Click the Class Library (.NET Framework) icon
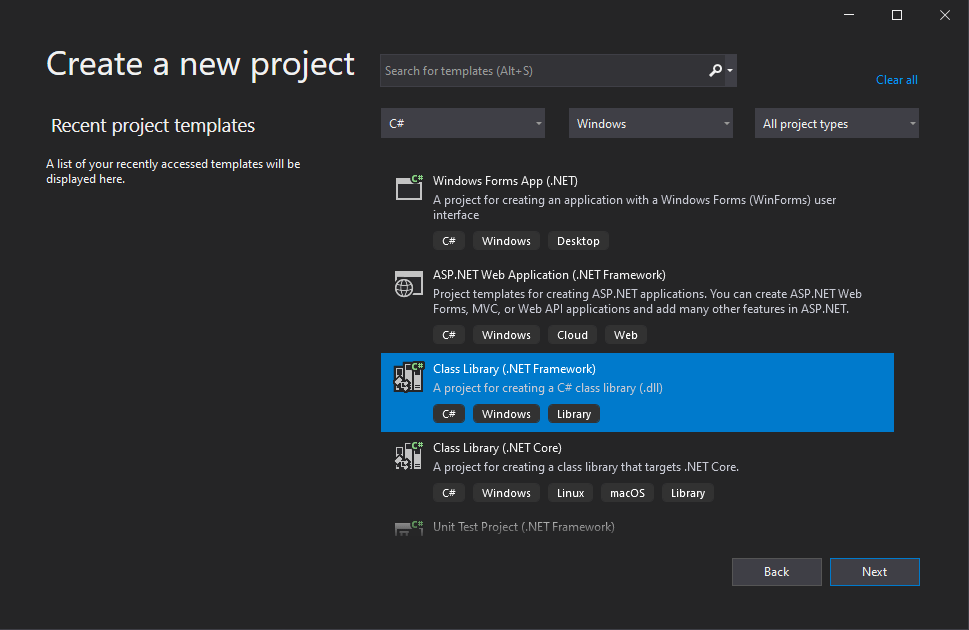969x630 pixels. click(x=409, y=376)
